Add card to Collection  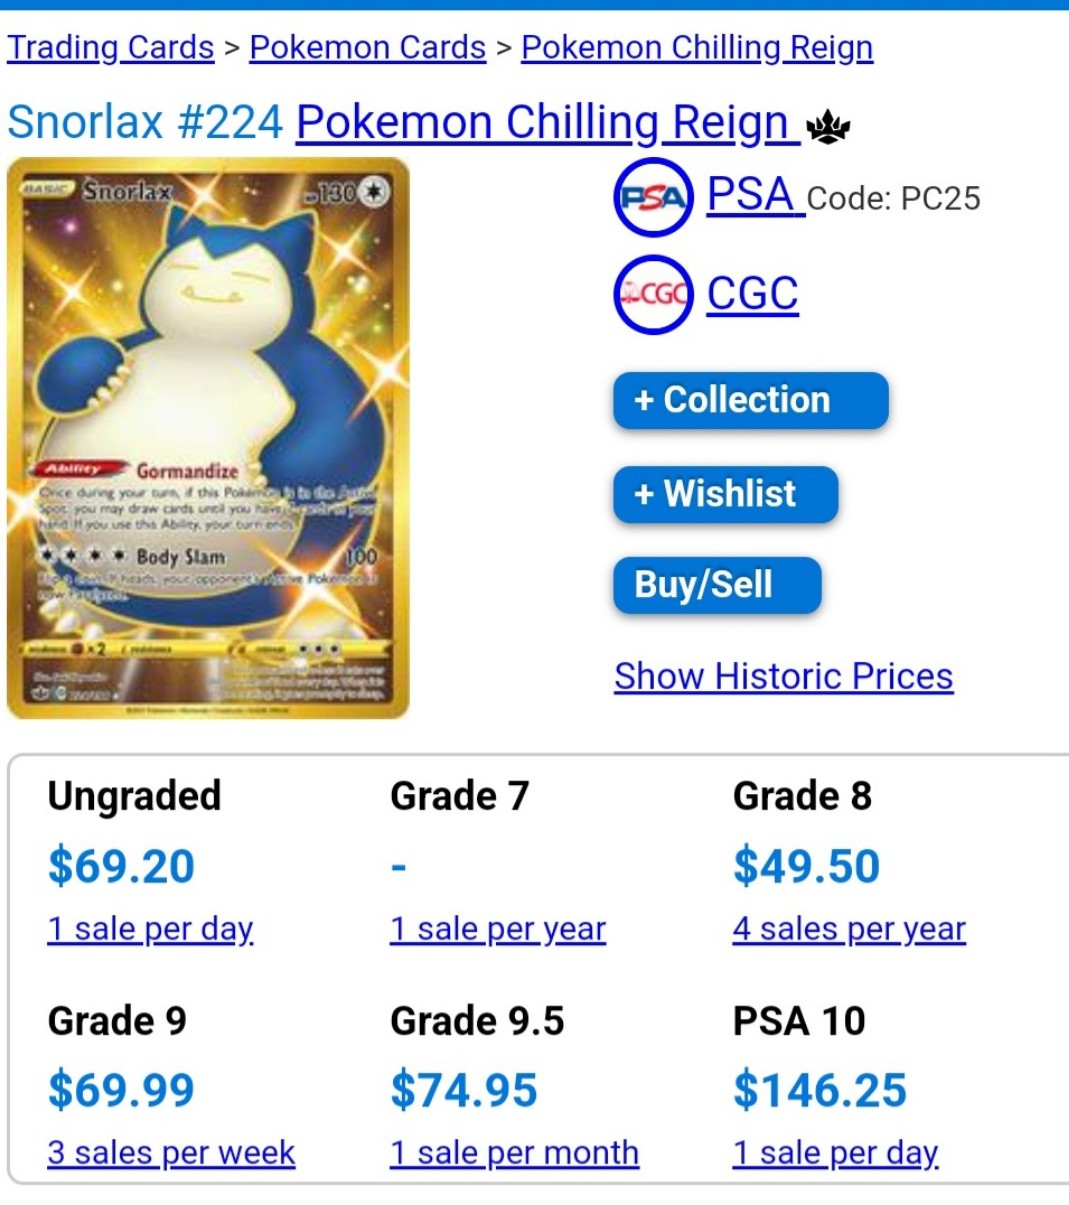[x=751, y=401]
